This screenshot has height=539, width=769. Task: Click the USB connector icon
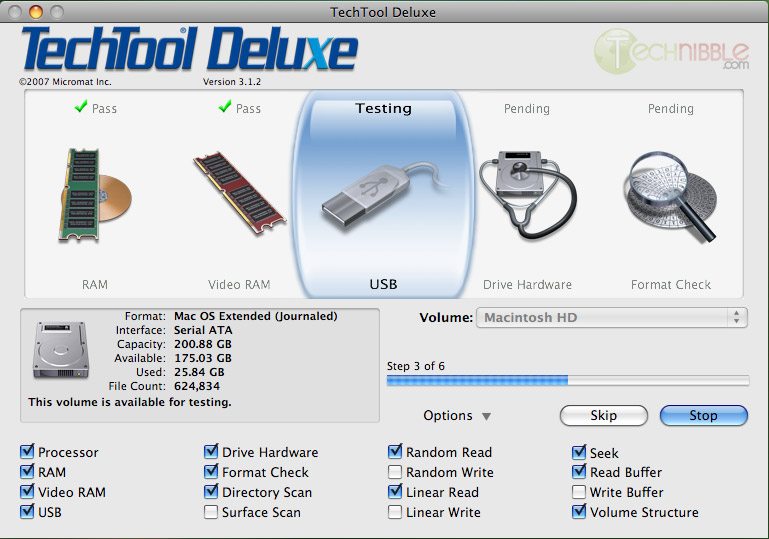point(384,195)
